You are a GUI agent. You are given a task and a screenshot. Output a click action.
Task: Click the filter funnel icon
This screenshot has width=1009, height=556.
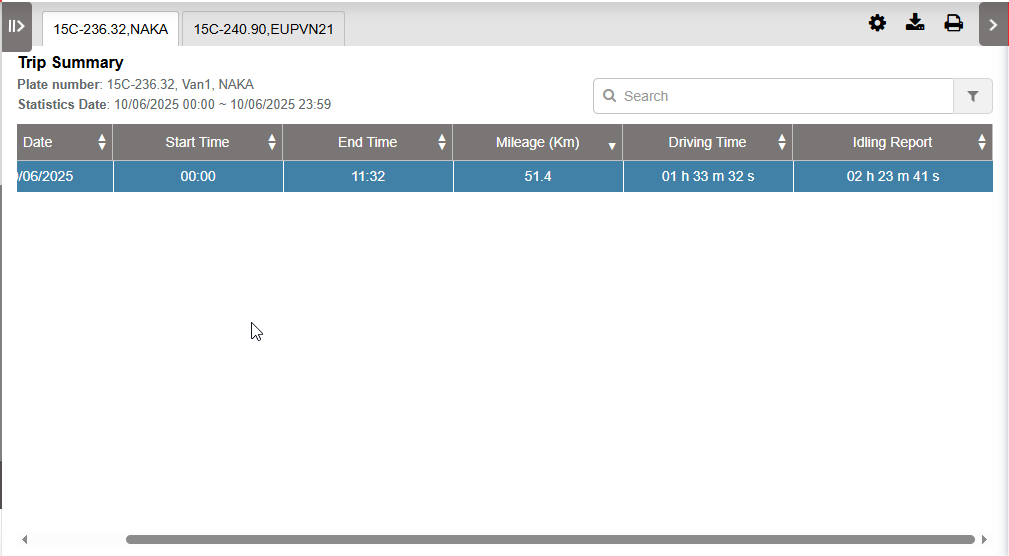tap(973, 96)
